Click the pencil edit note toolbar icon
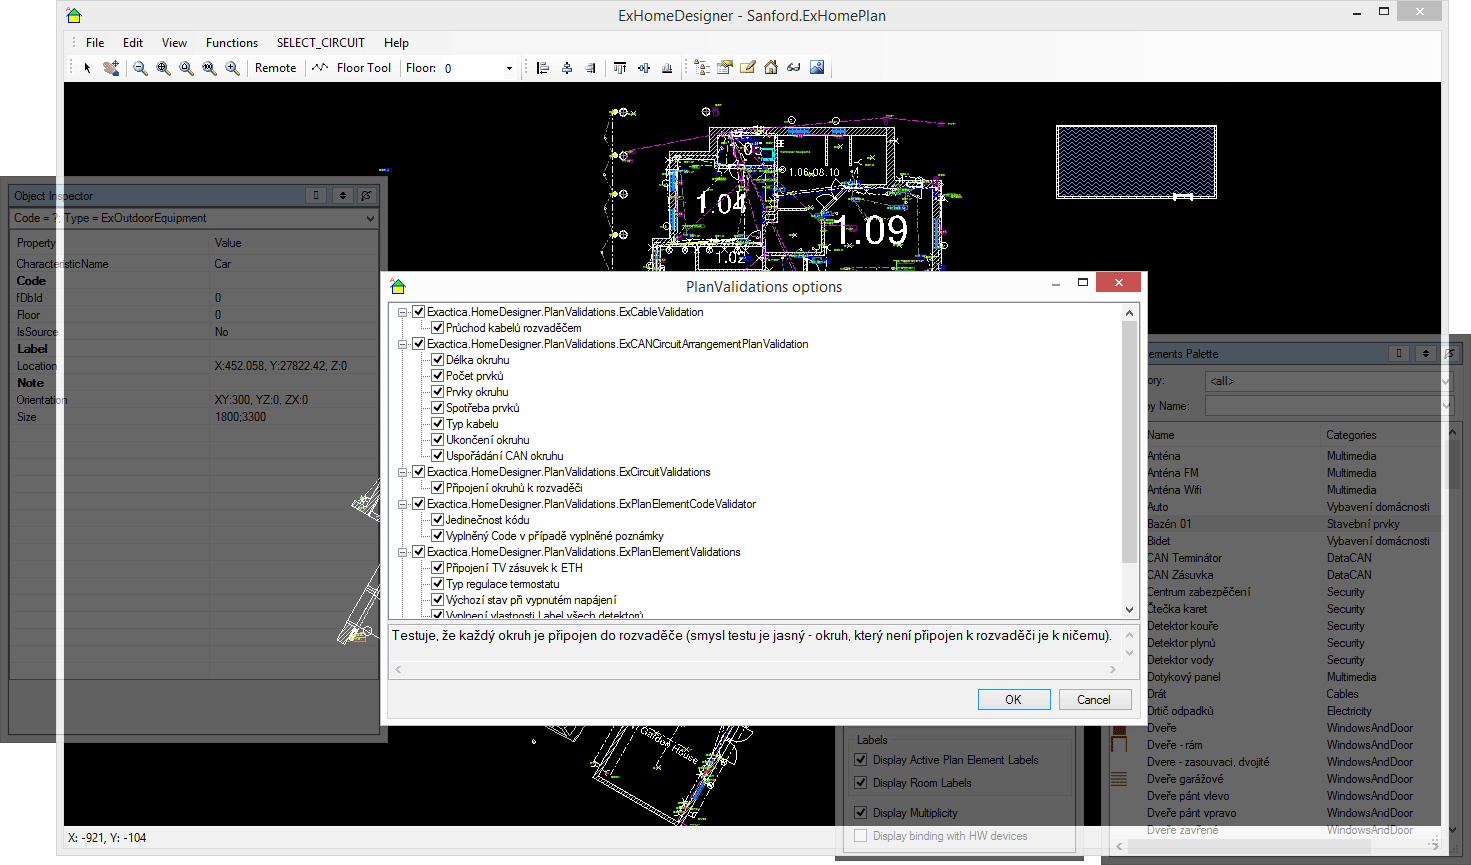Image resolution: width=1471 pixels, height=865 pixels. pyautogui.click(x=747, y=68)
